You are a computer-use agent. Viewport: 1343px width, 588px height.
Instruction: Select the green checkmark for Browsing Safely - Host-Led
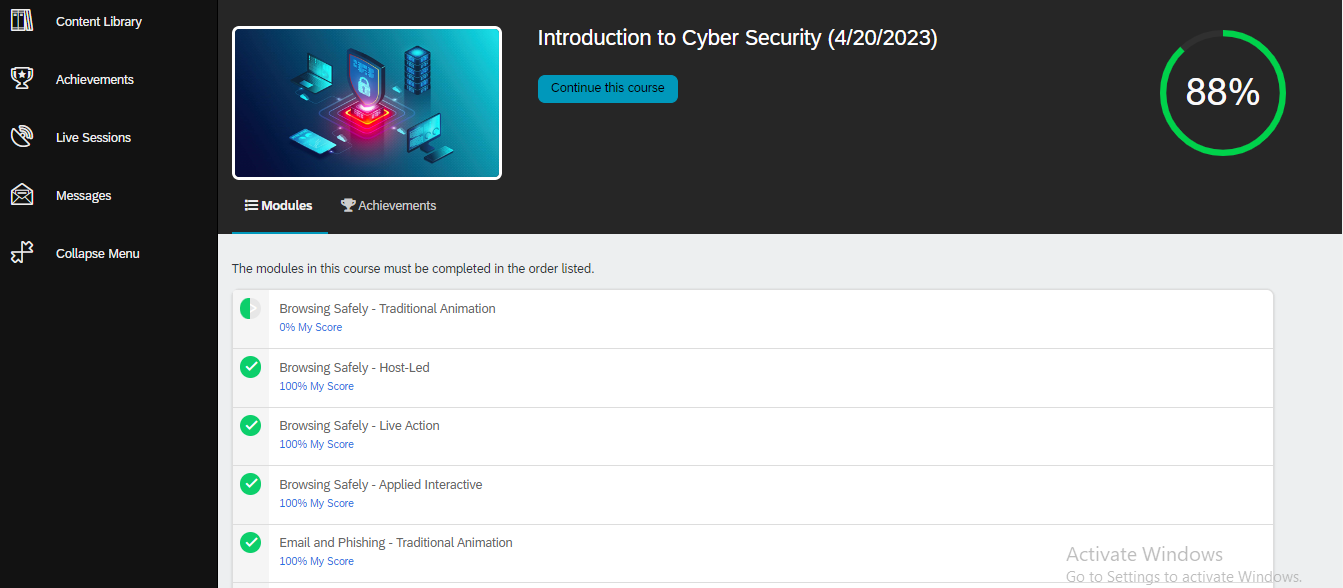[250, 366]
